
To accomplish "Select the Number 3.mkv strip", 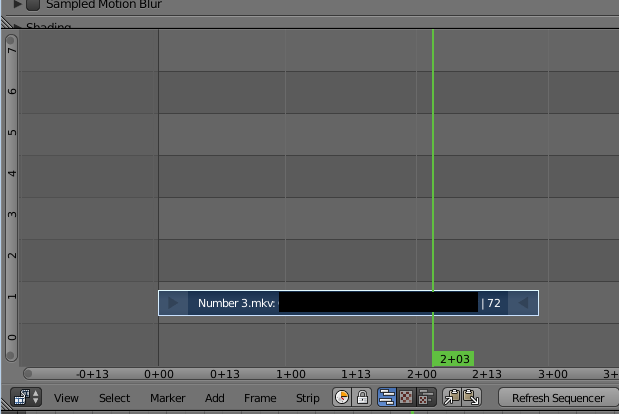I will point(348,303).
